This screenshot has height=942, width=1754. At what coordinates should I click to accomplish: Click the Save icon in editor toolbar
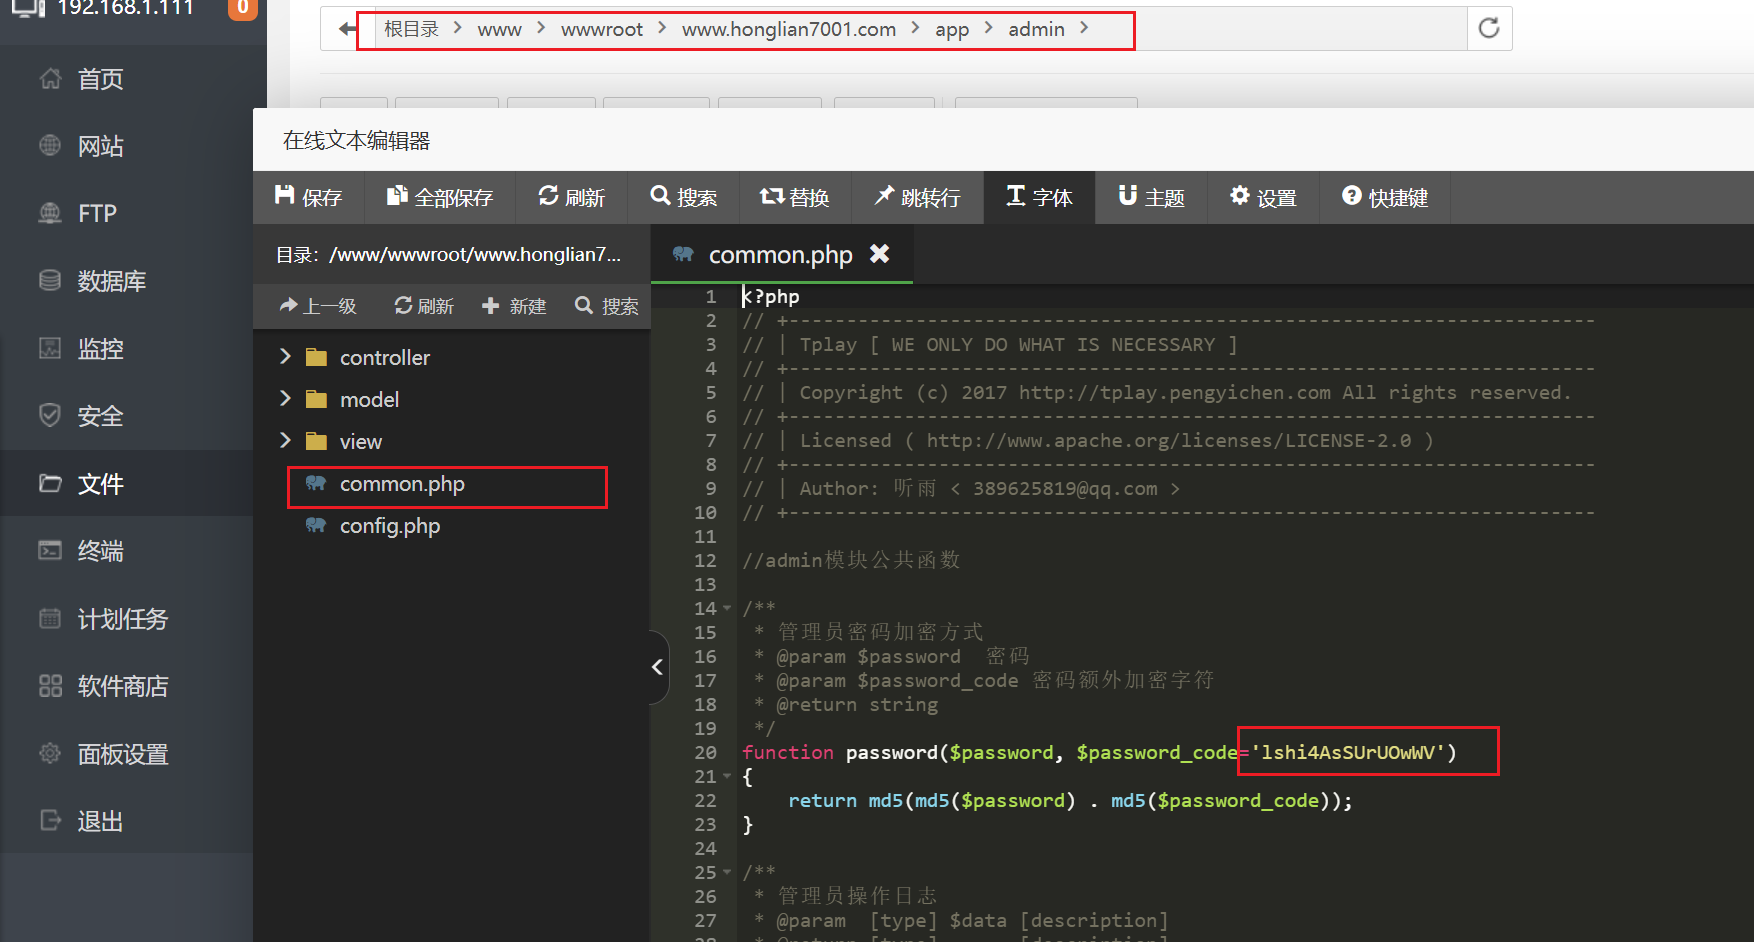(x=285, y=196)
